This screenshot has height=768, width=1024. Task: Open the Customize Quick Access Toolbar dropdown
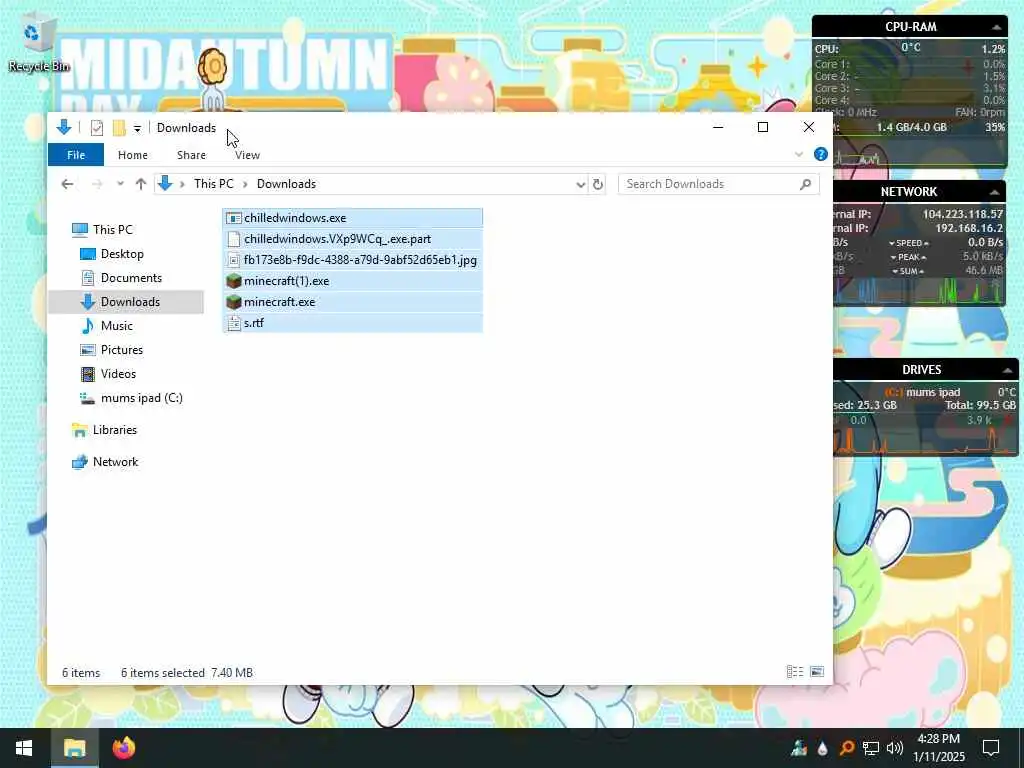point(137,129)
